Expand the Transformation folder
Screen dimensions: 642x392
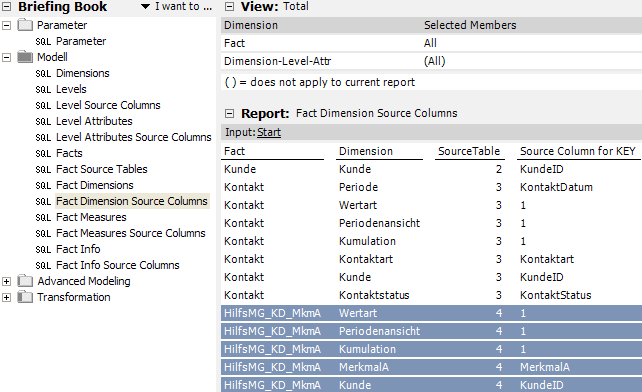point(7,297)
